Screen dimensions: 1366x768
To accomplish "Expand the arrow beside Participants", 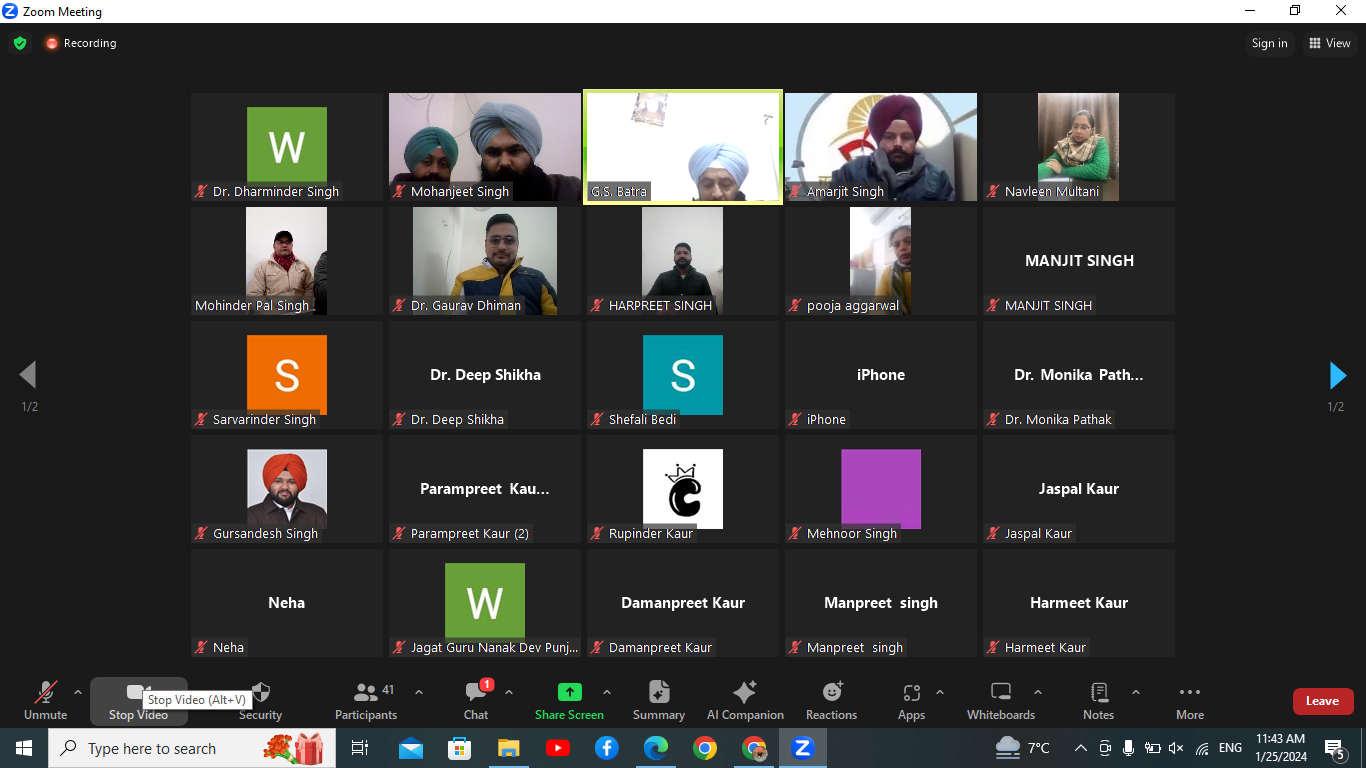I will coord(418,692).
